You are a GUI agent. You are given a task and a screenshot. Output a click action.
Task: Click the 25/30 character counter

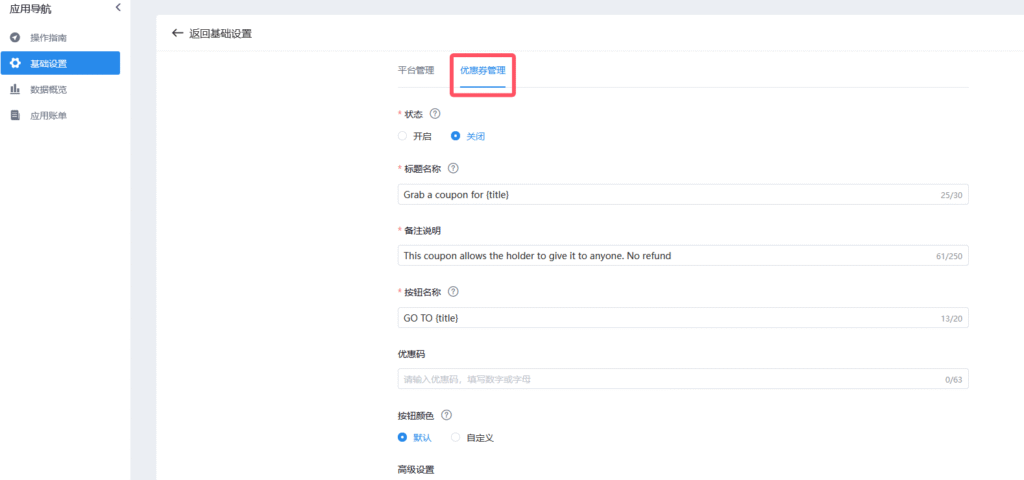[953, 195]
